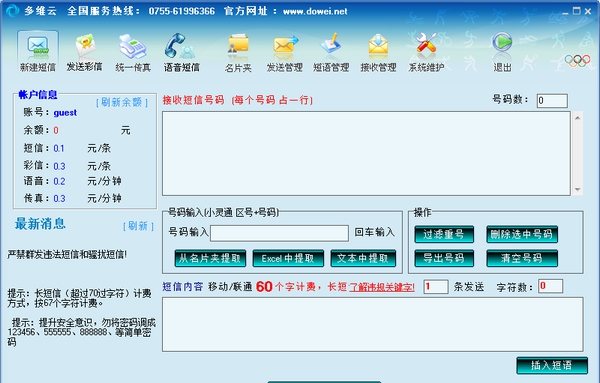Open 短语管理 phrase management
Screen dimensions: 600x383
[x=331, y=52]
